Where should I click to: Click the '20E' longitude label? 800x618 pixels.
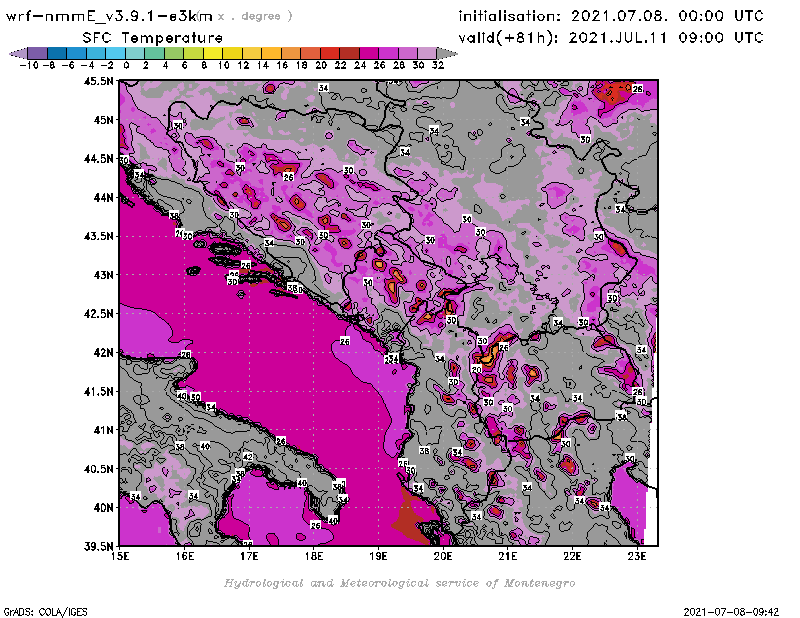443,556
